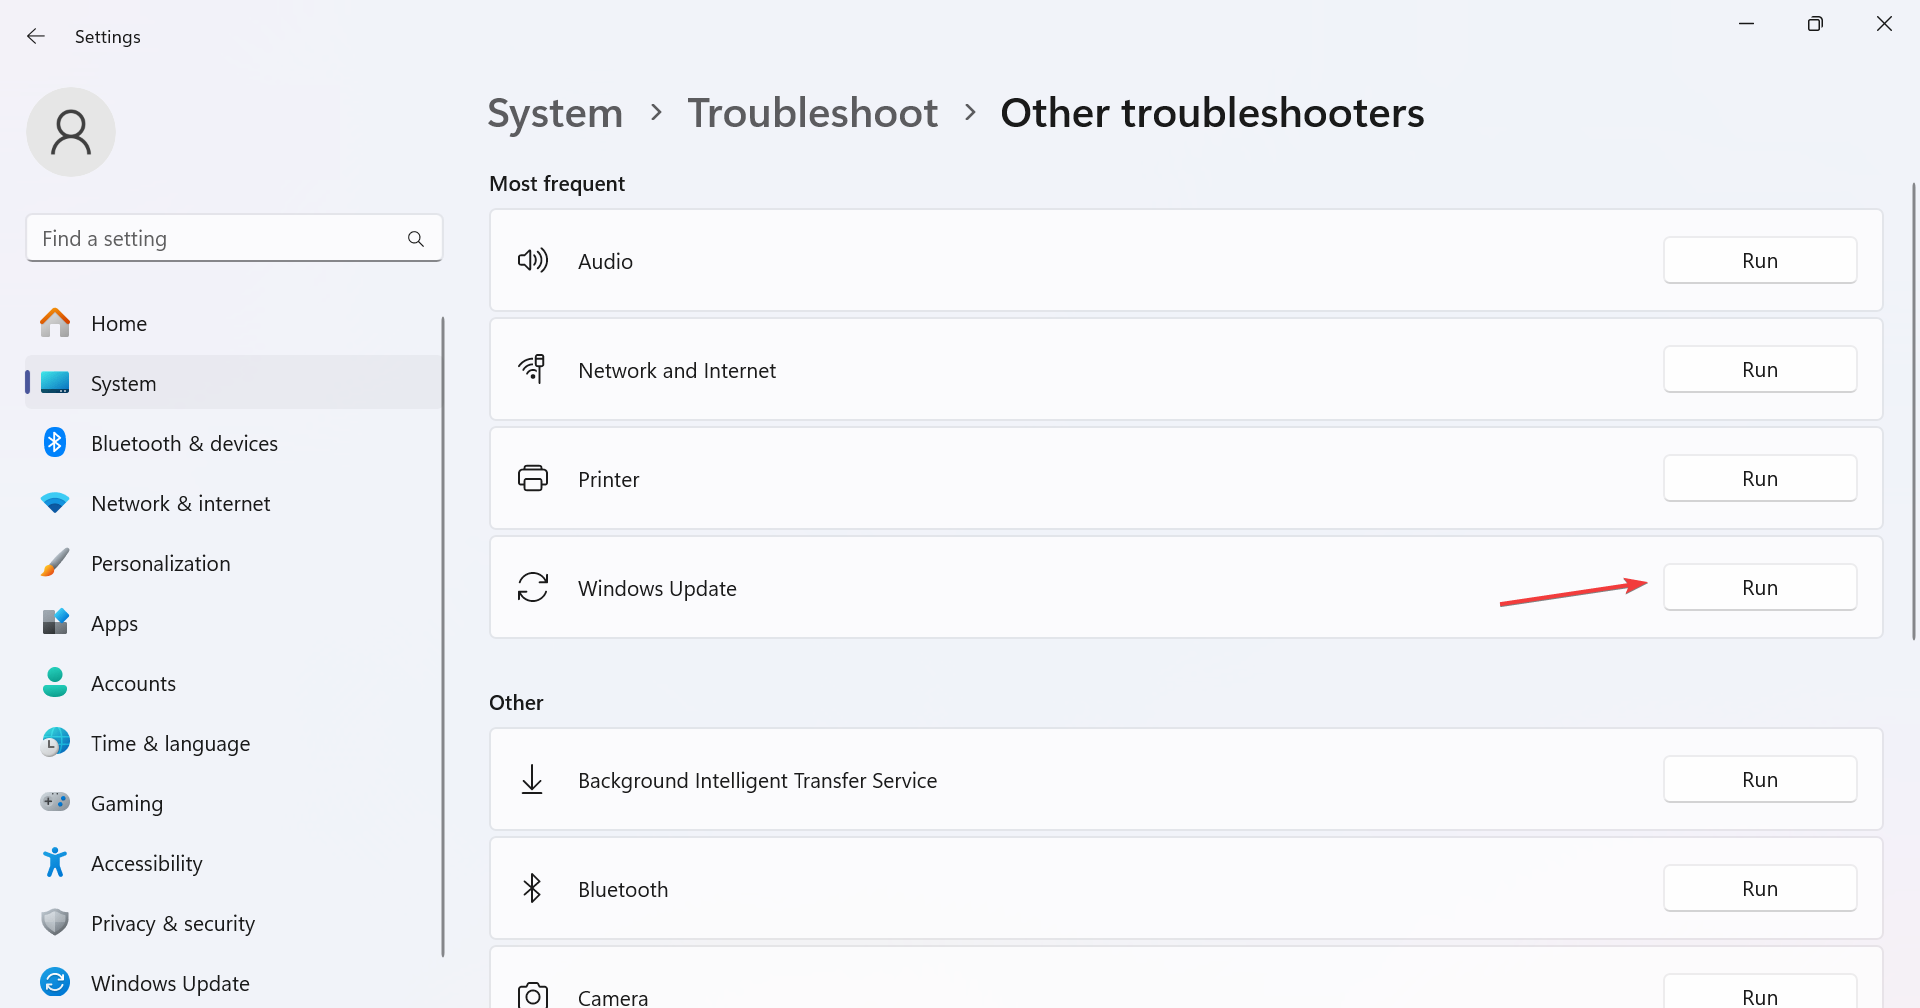
Task: Go to Gaming settings
Action: point(126,804)
